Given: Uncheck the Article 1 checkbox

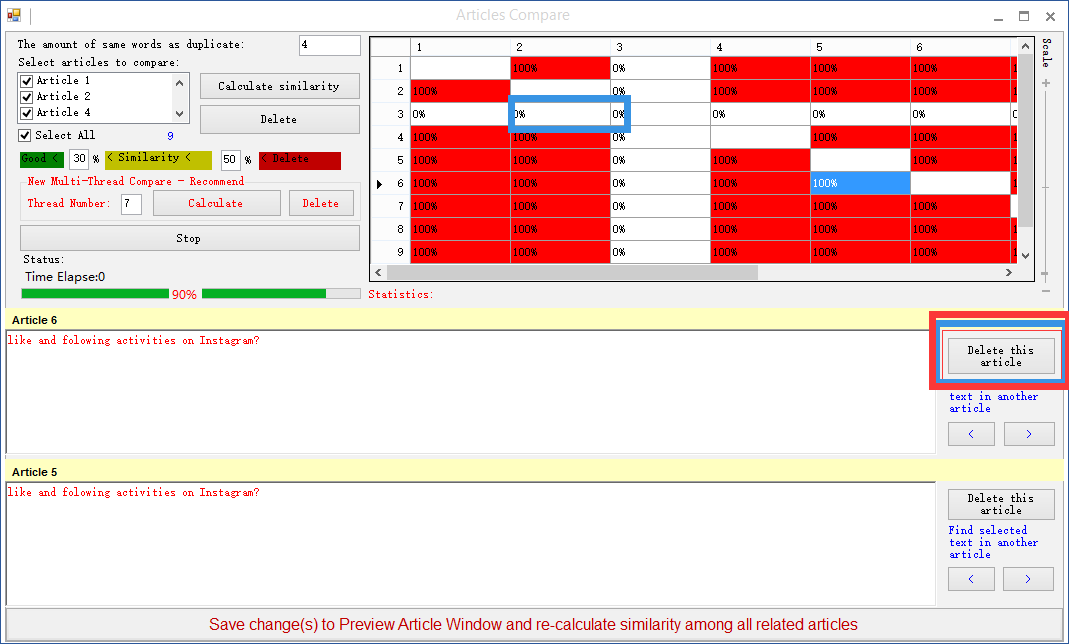Looking at the screenshot, I should point(27,81).
